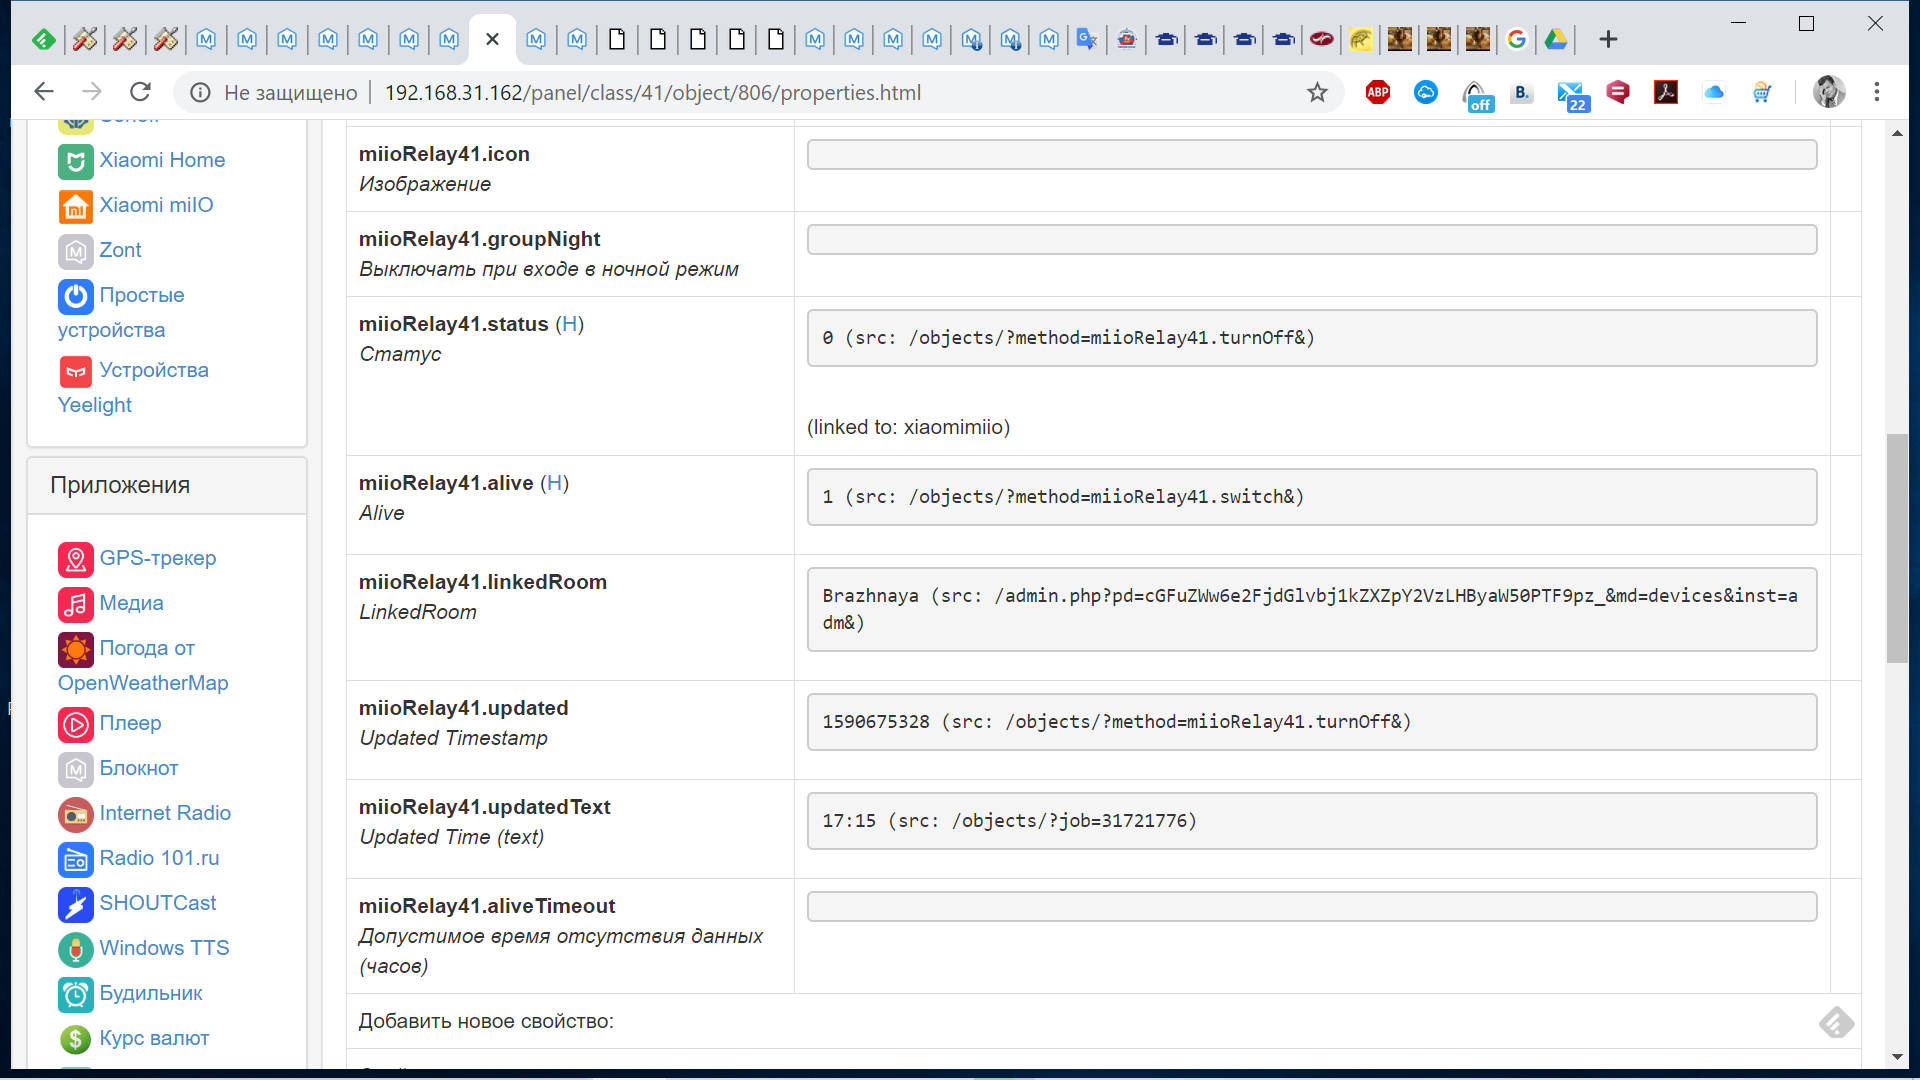Open a new browser tab
This screenshot has height=1080, width=1920.
tap(1608, 39)
